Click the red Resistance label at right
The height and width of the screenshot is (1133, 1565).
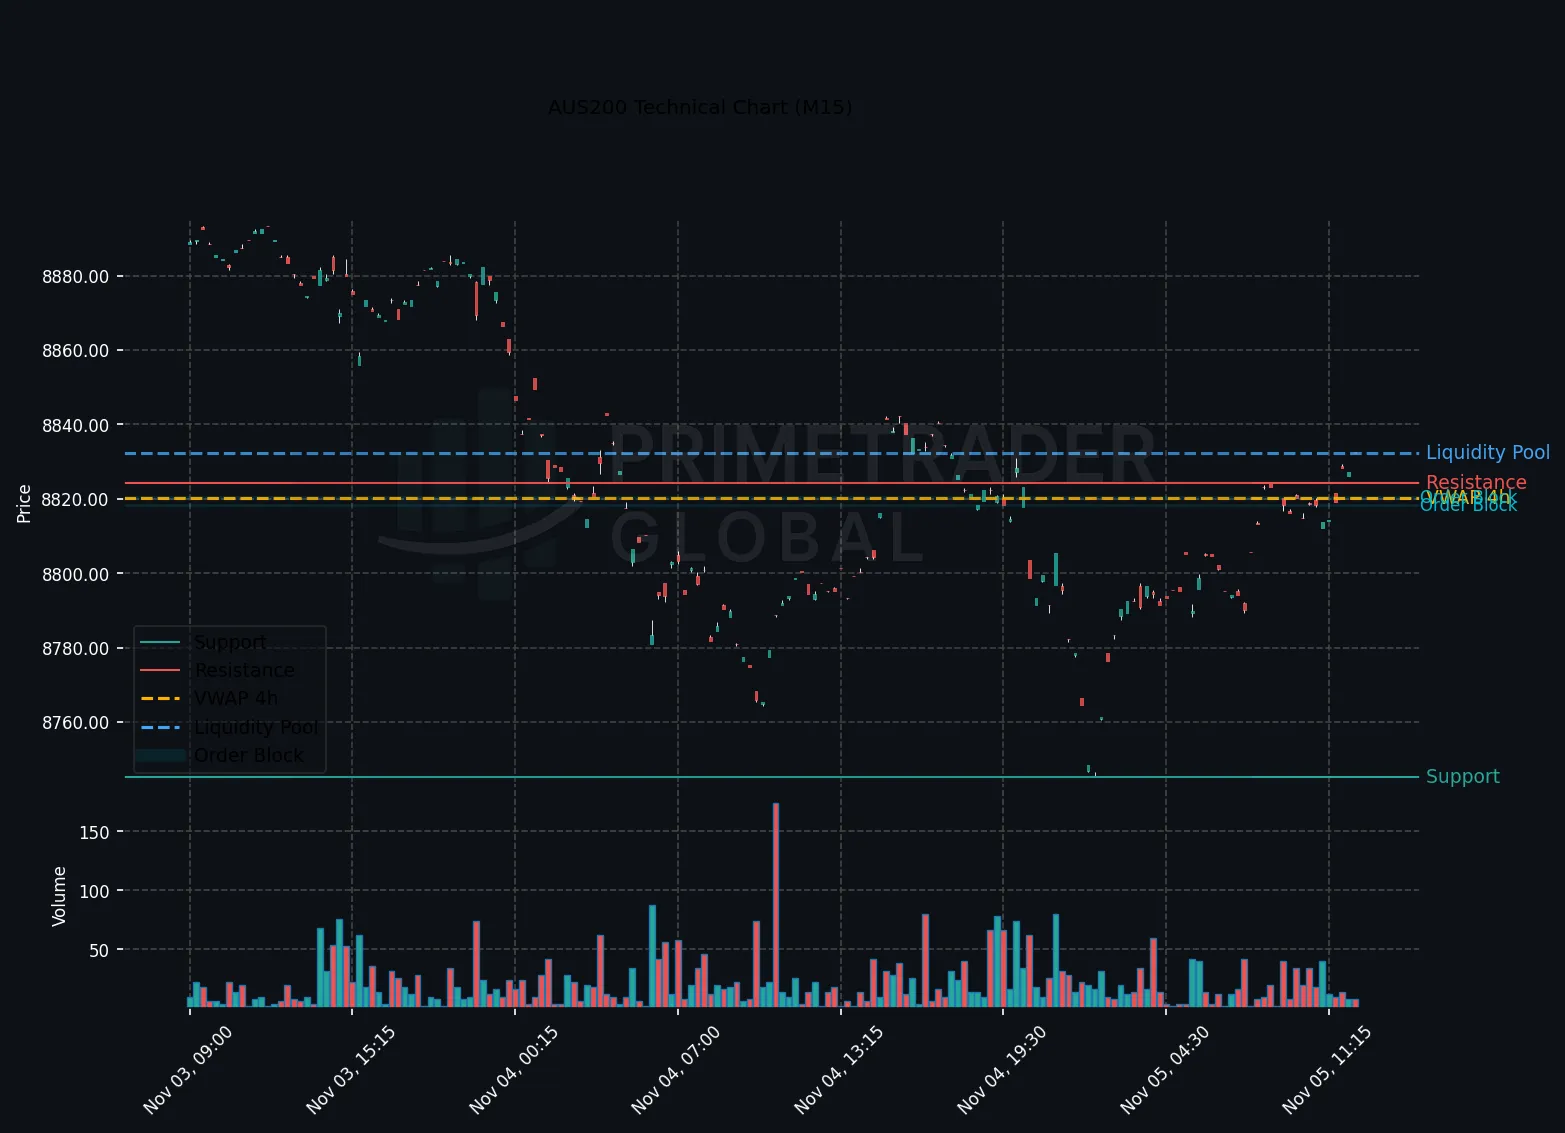tap(1476, 482)
